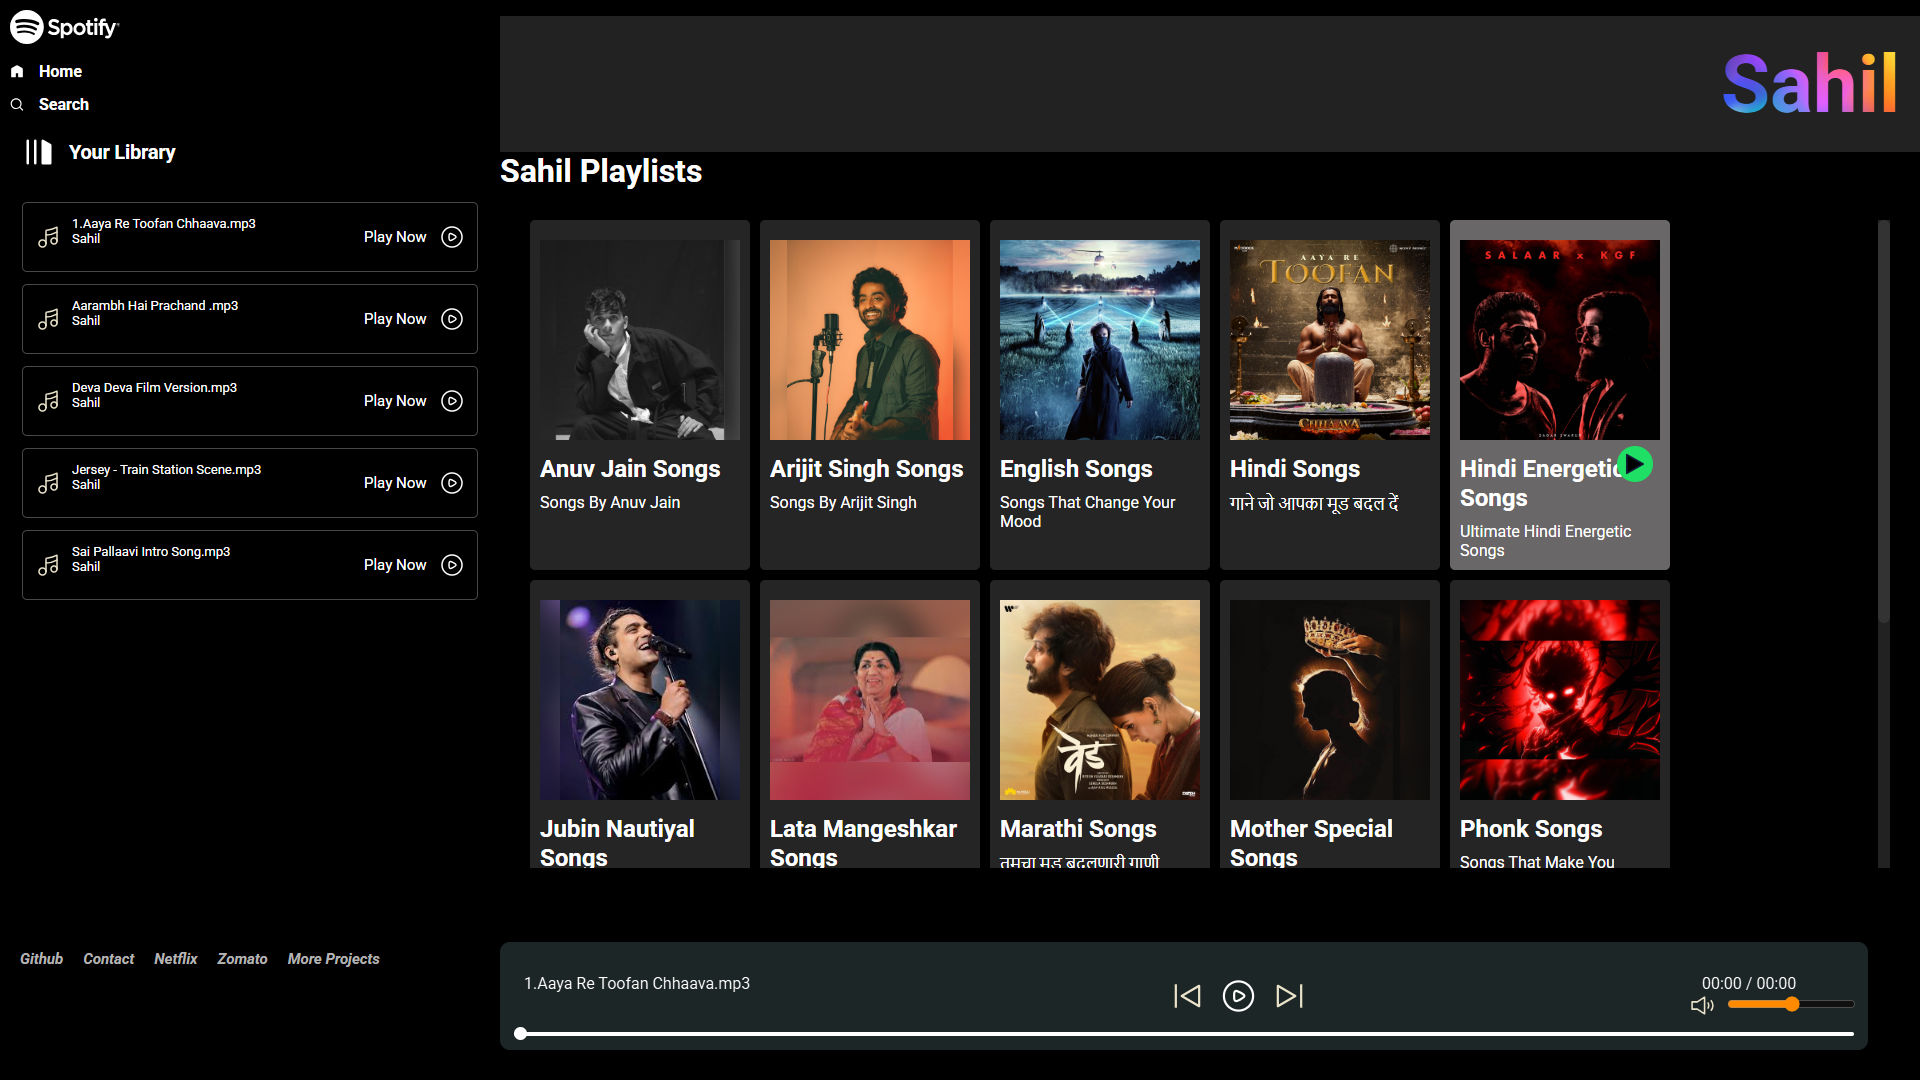Click music note icon for Jersey Train Station
Screen dimensions: 1920x1080
(48, 483)
